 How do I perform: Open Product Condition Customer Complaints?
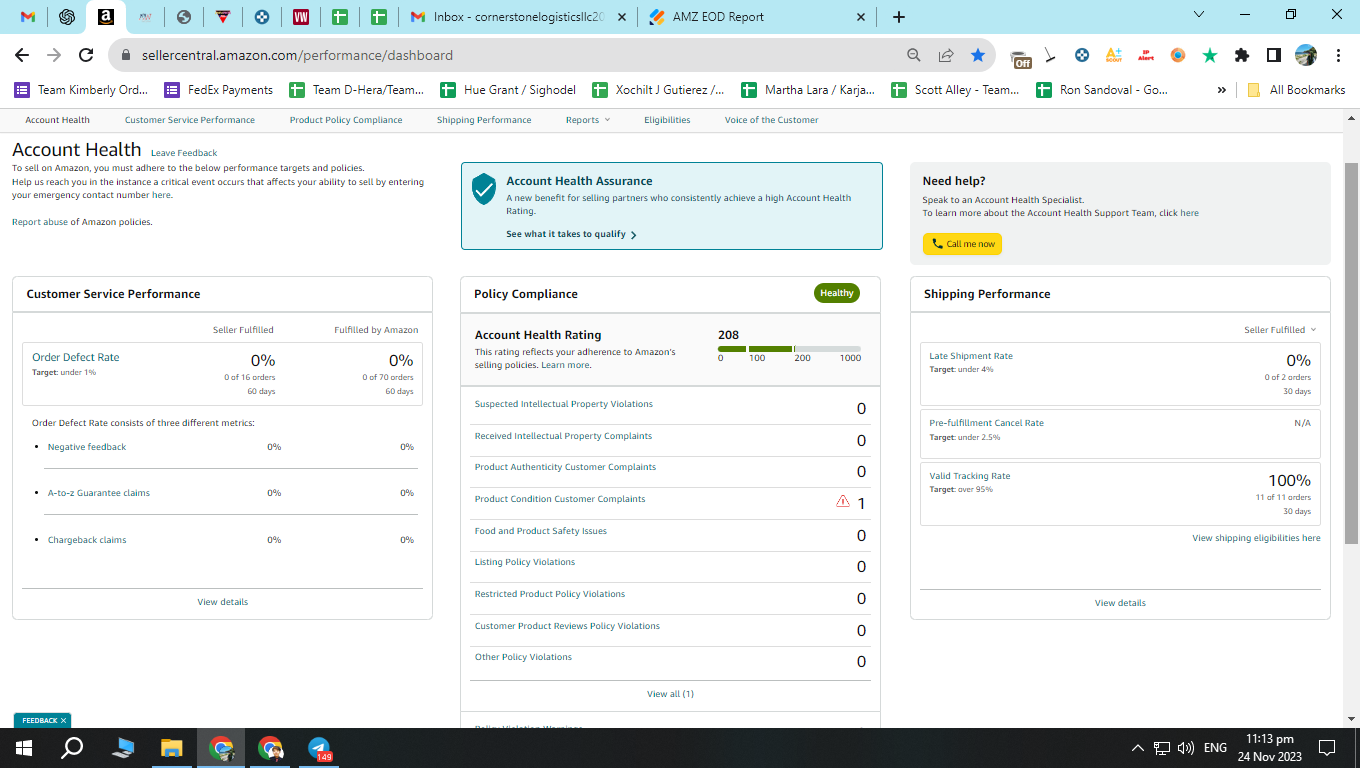click(x=560, y=499)
